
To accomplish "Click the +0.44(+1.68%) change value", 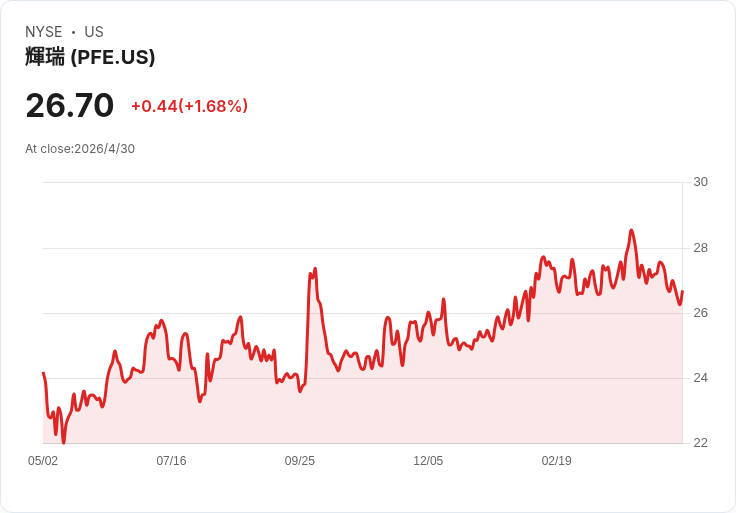I will [x=189, y=106].
